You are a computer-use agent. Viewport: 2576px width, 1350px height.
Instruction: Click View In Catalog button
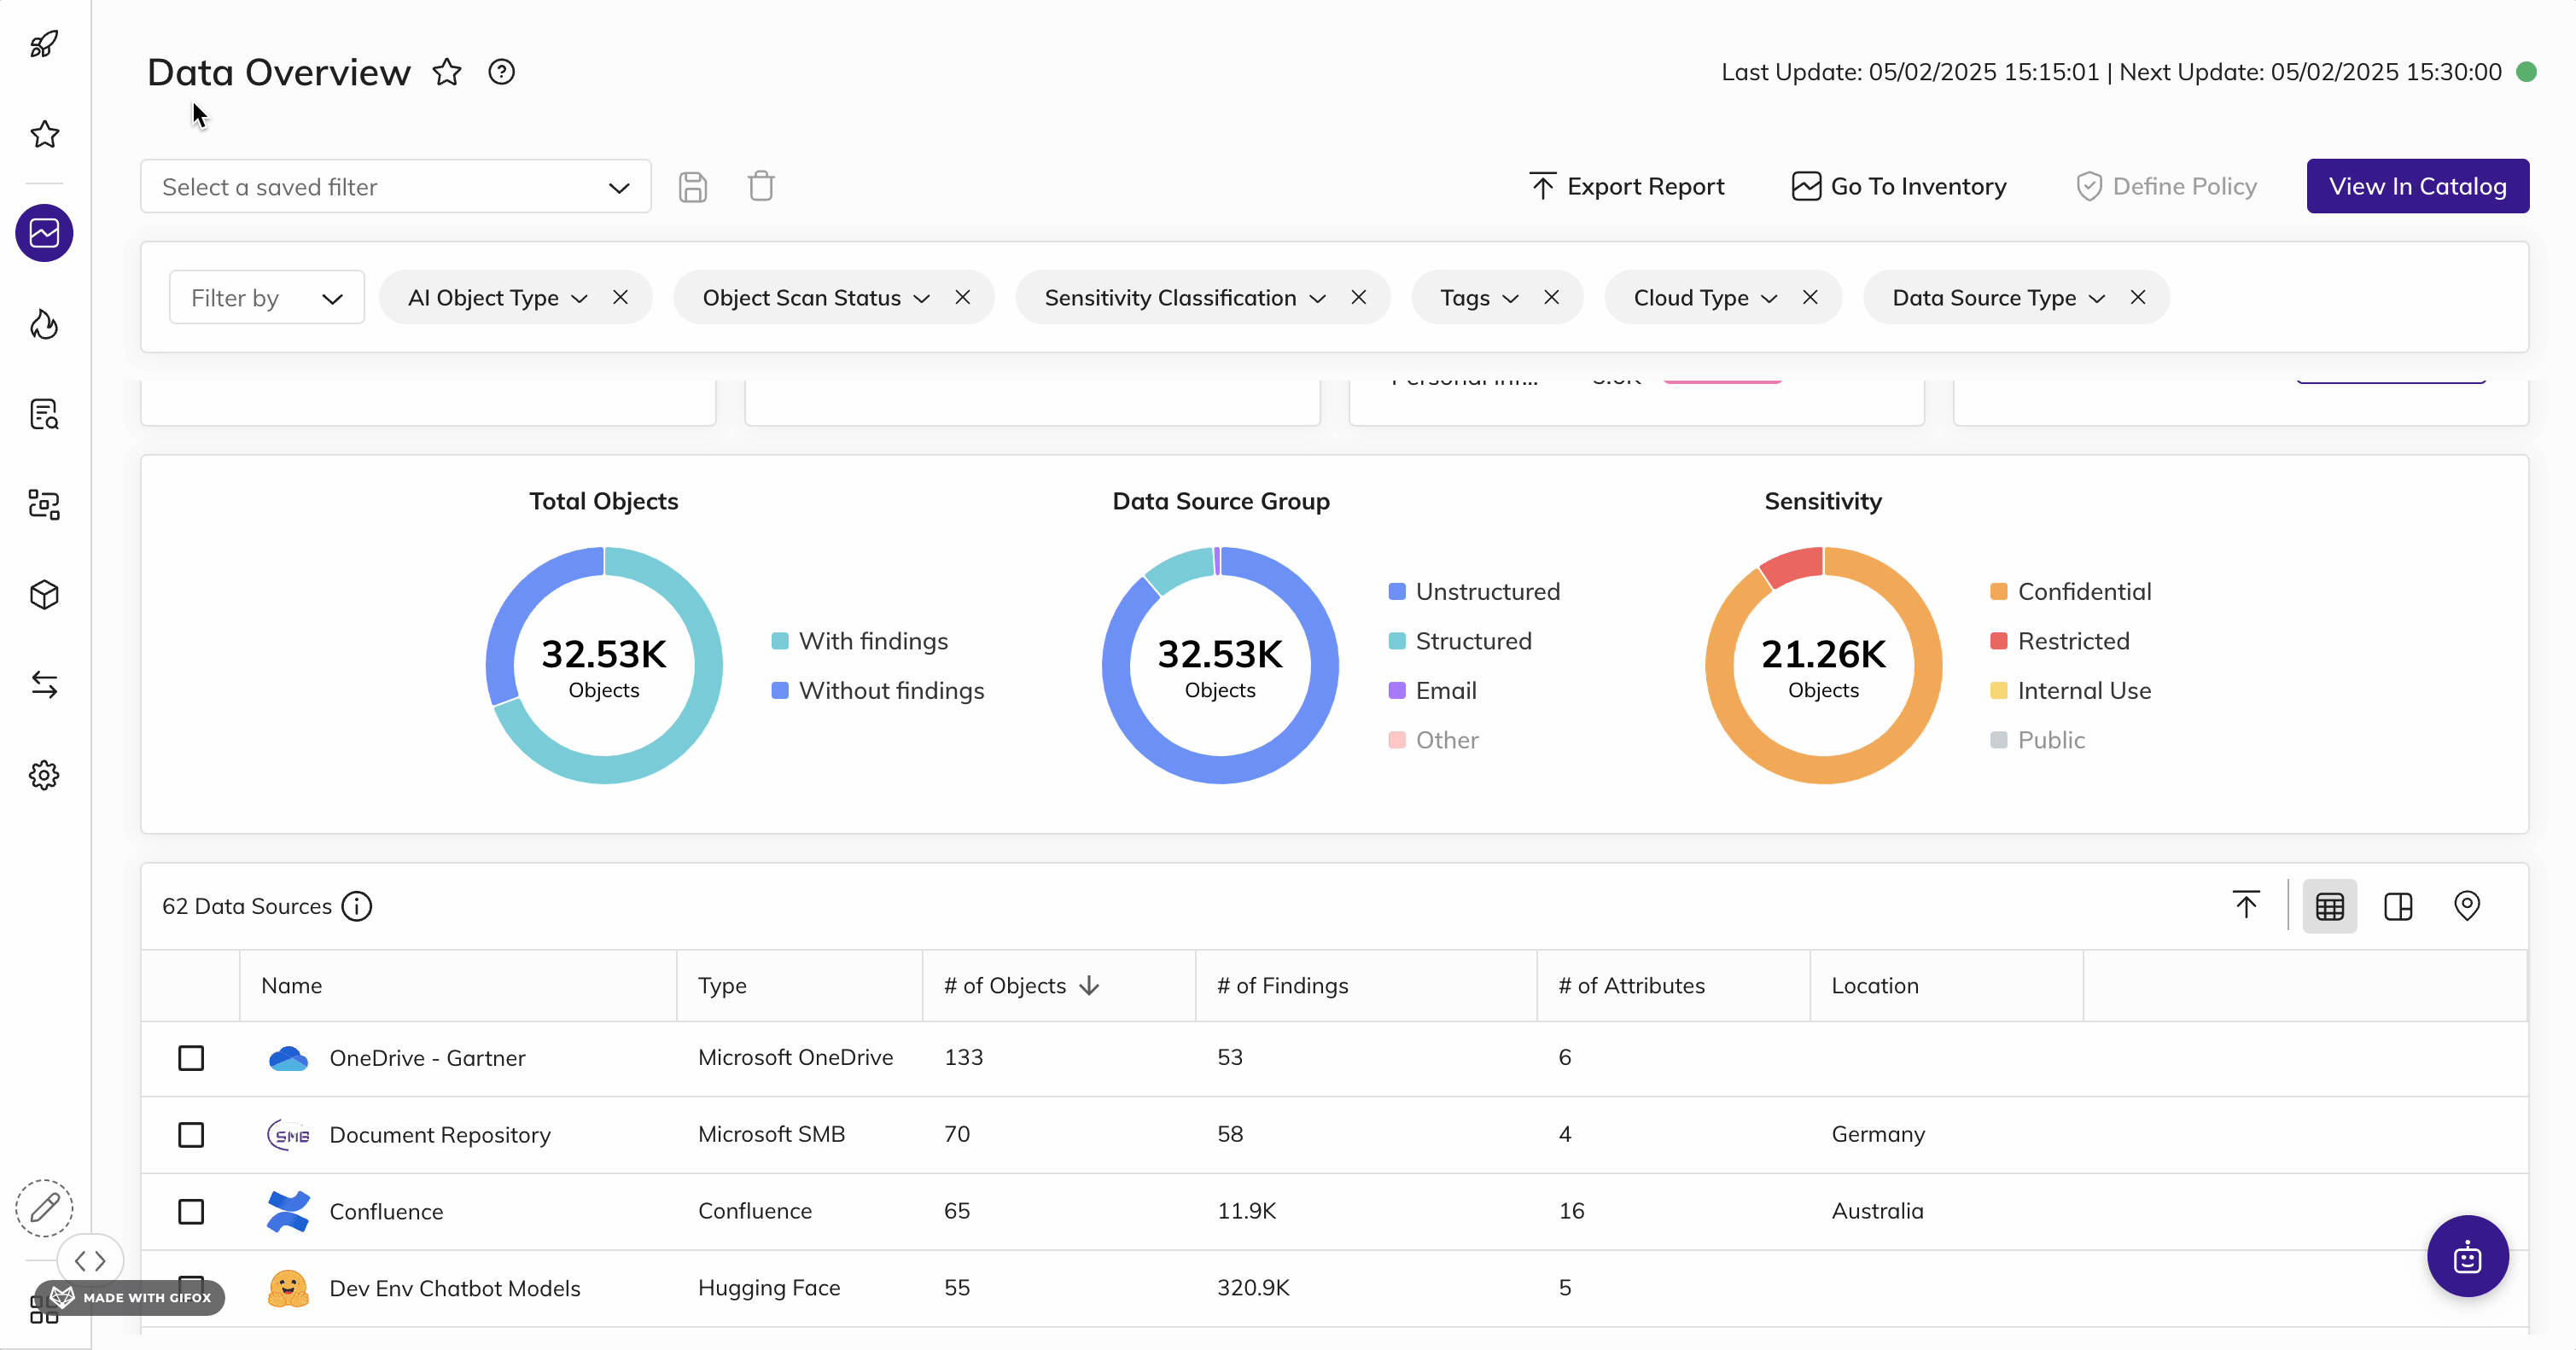2417,187
